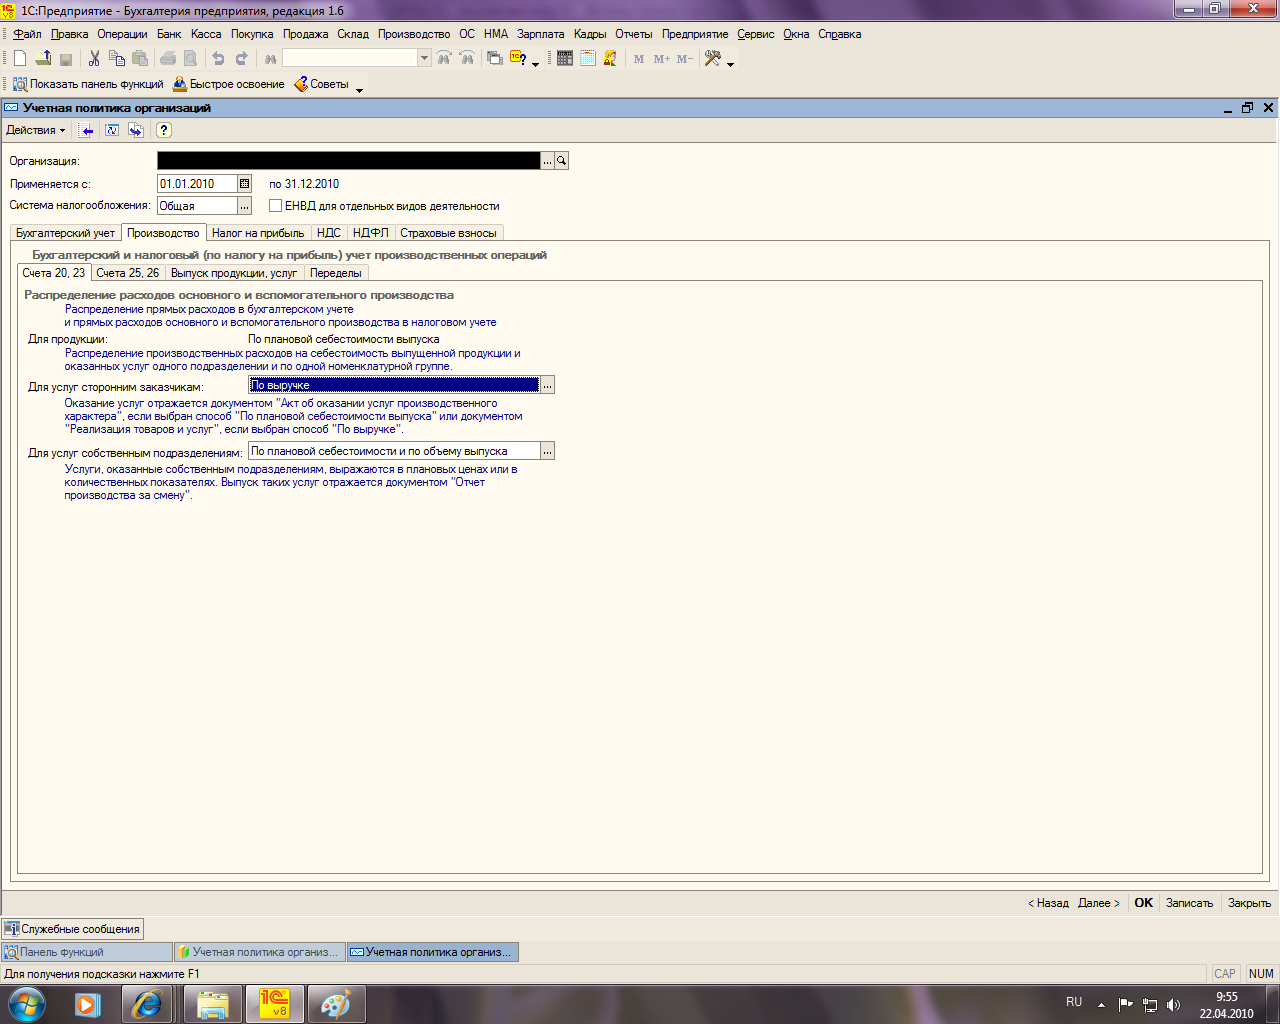Open the Действия dropdown menu
1280x1024 pixels.
[x=36, y=130]
